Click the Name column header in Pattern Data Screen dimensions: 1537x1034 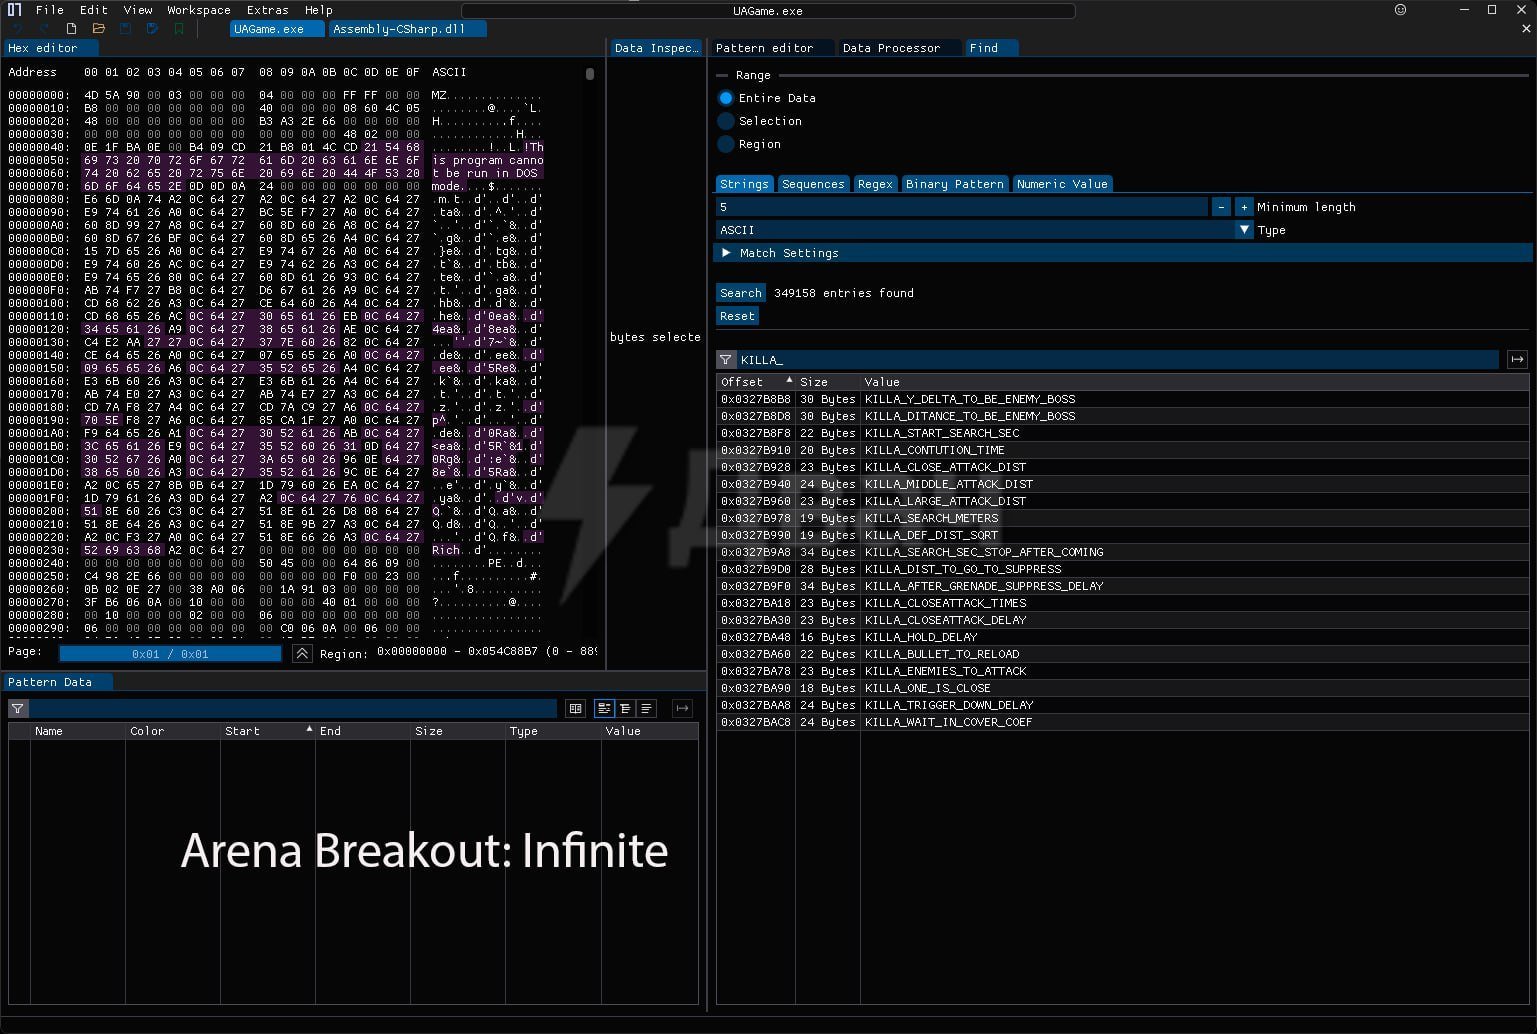point(77,731)
